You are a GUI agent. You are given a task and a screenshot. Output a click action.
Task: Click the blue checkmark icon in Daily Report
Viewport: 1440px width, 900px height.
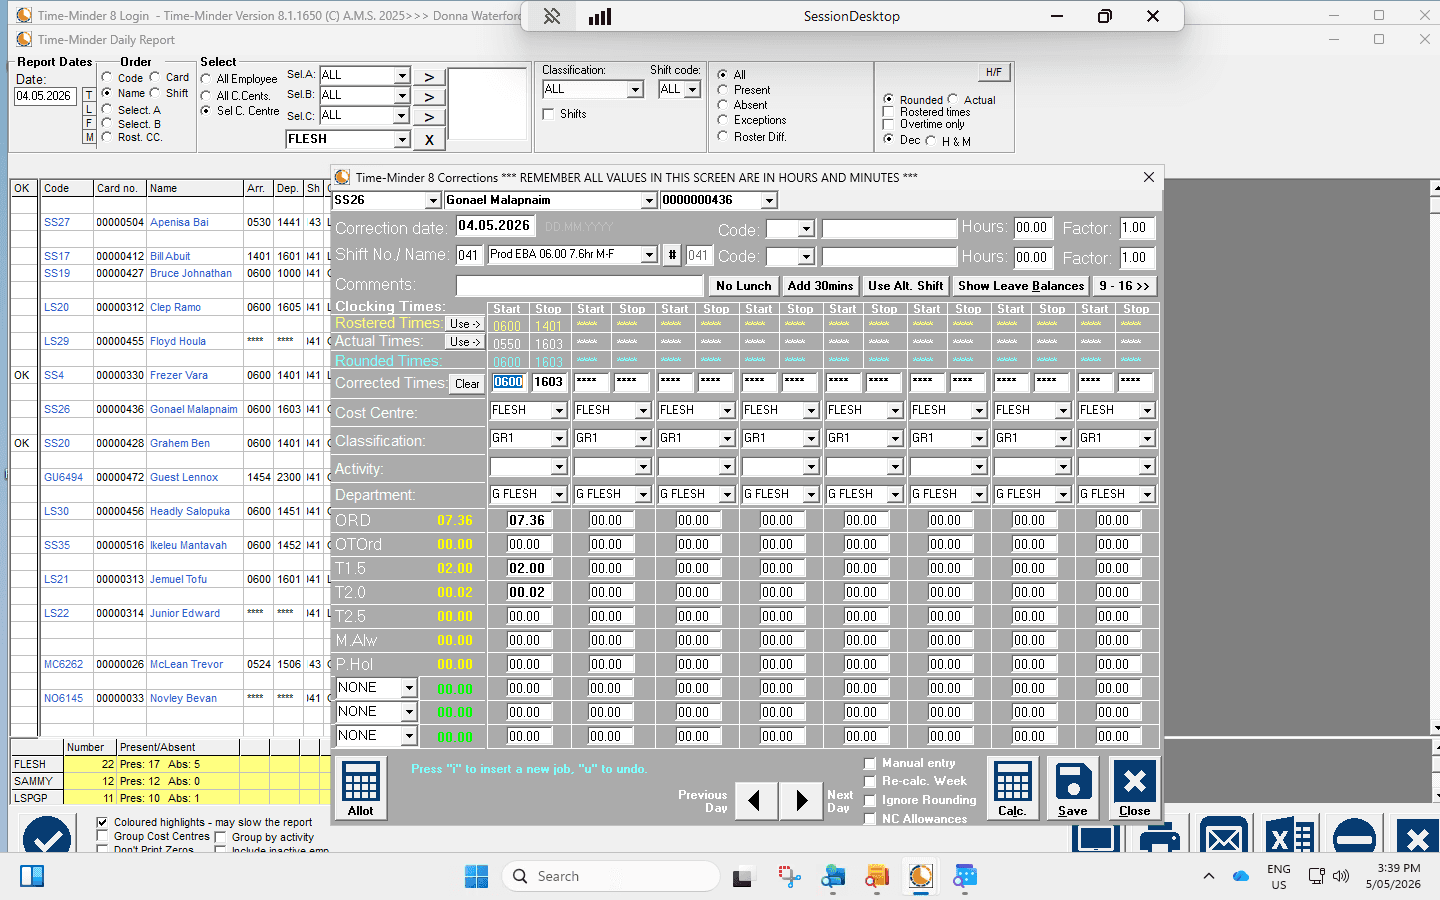coord(47,836)
